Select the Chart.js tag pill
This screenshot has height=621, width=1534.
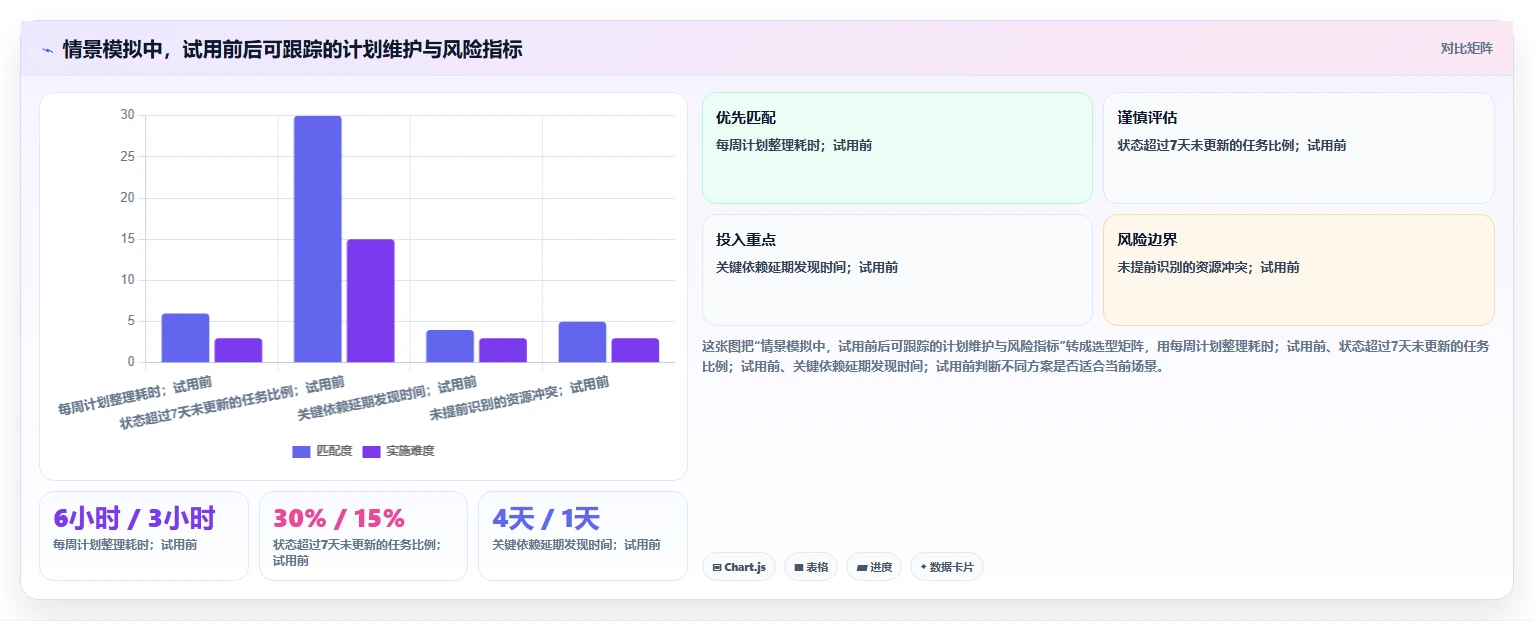pyautogui.click(x=739, y=567)
